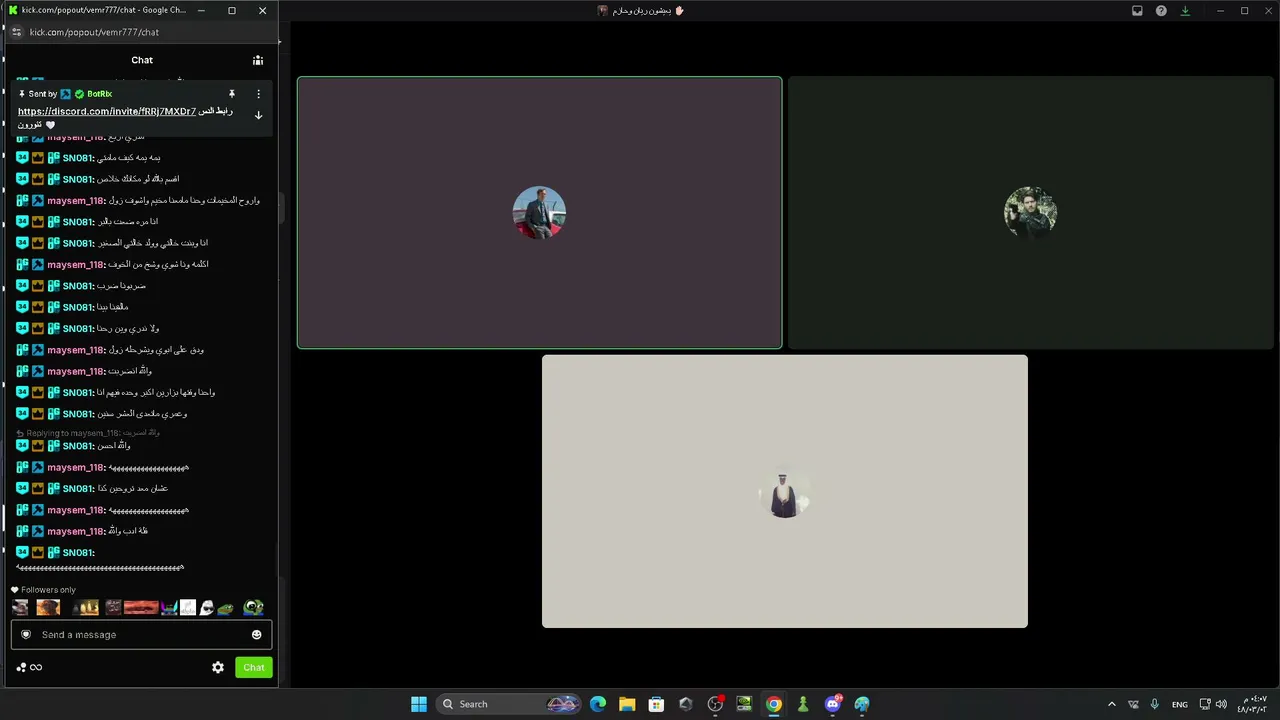Click the green download icon in the Discord title bar
Screen dimensions: 1280x720
point(1185,11)
